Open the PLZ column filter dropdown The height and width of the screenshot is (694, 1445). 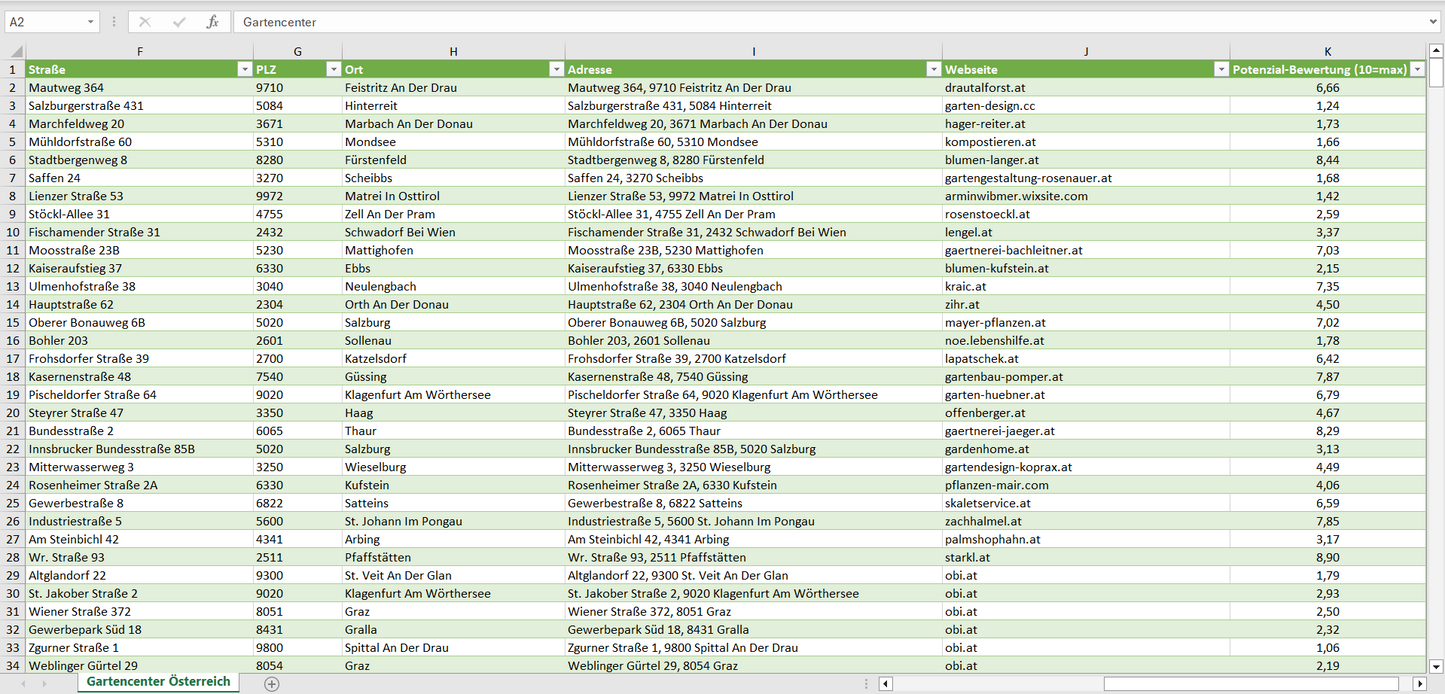[x=333, y=70]
